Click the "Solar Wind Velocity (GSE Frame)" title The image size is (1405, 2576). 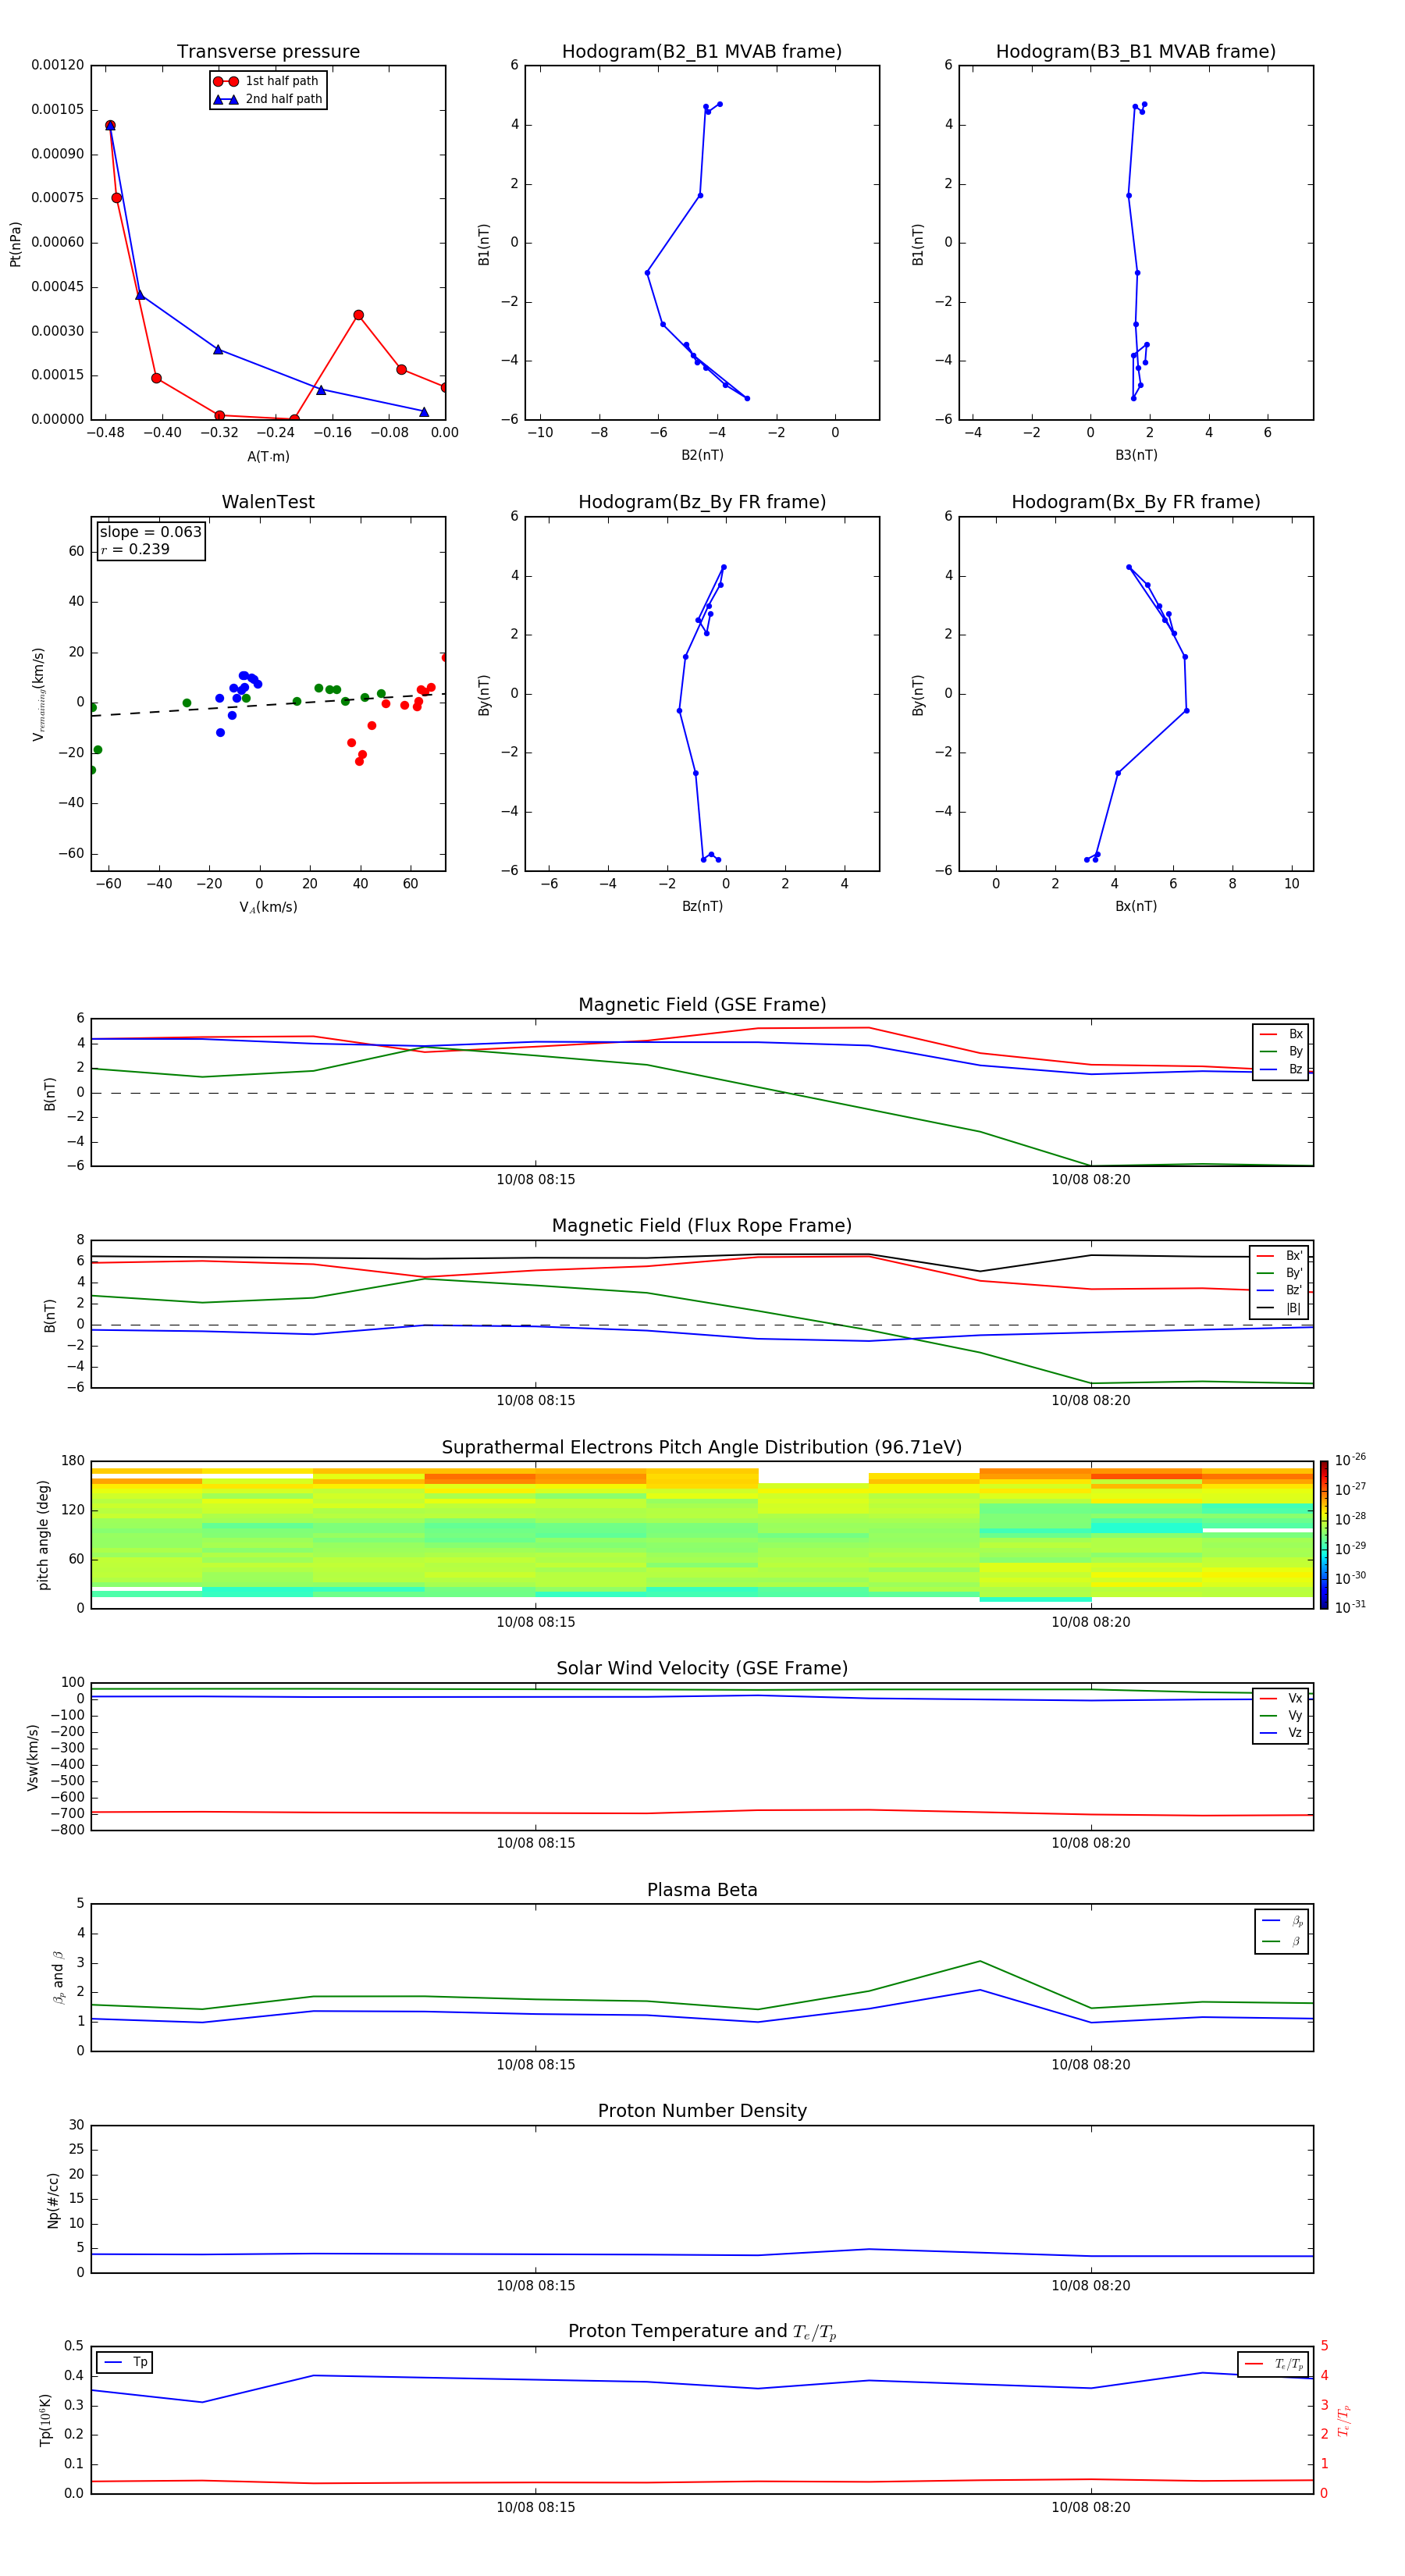tap(702, 1668)
